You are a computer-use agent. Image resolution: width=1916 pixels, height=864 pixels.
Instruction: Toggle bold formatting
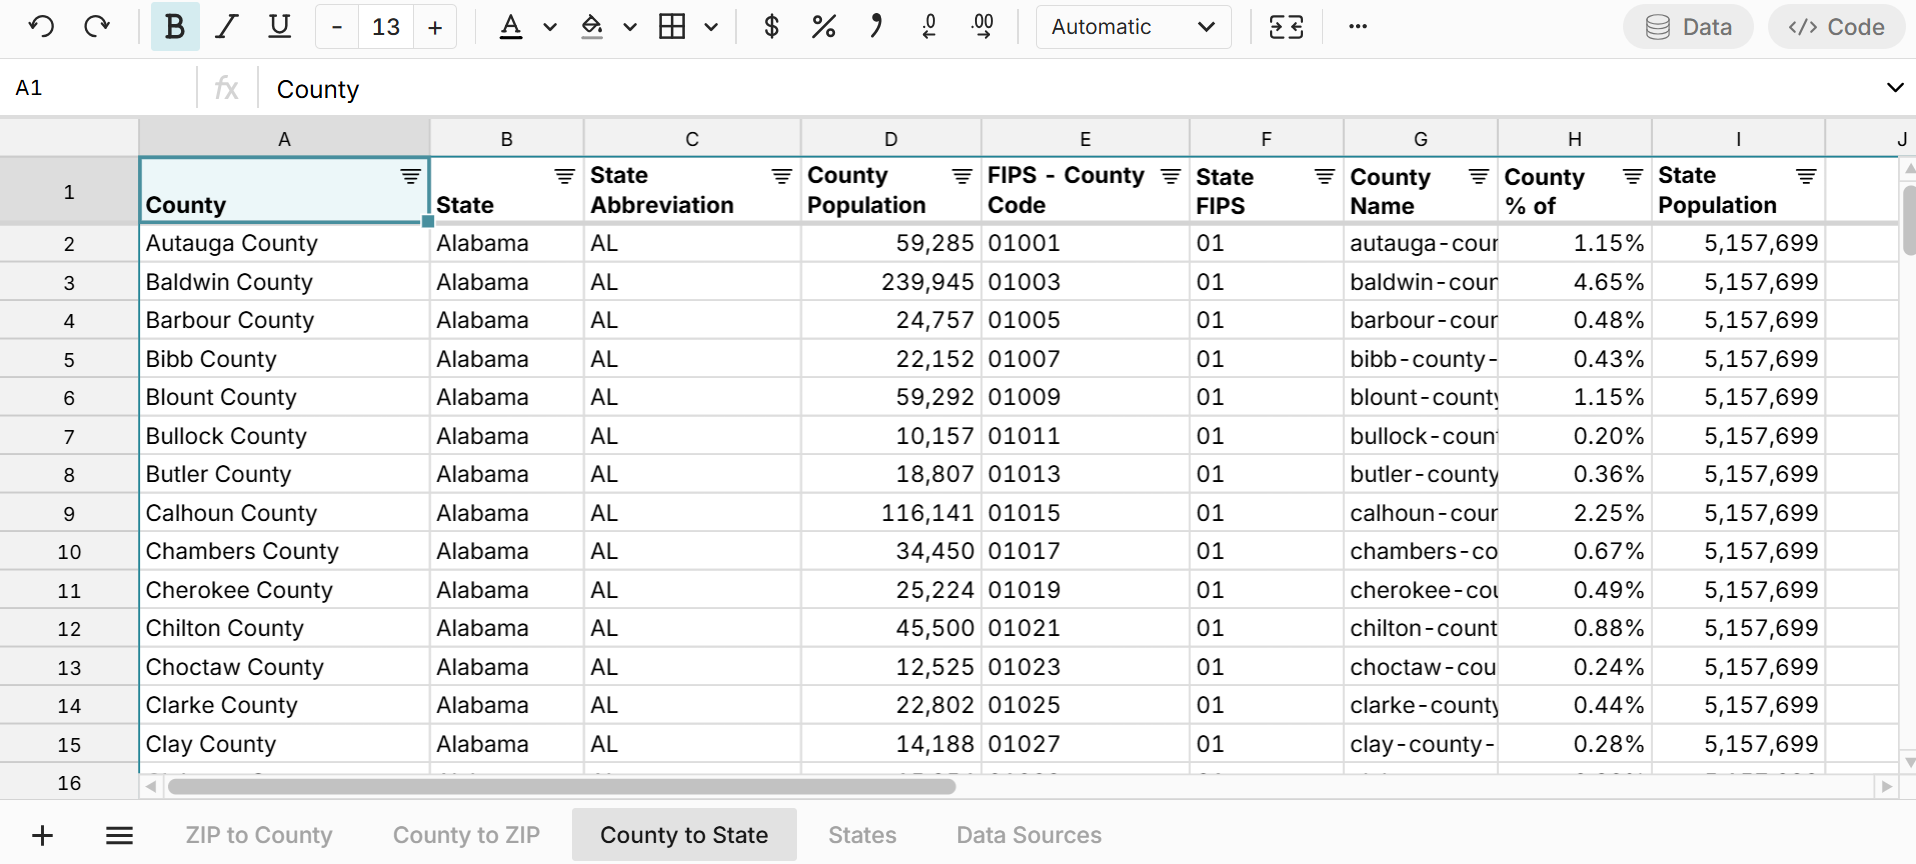point(175,27)
